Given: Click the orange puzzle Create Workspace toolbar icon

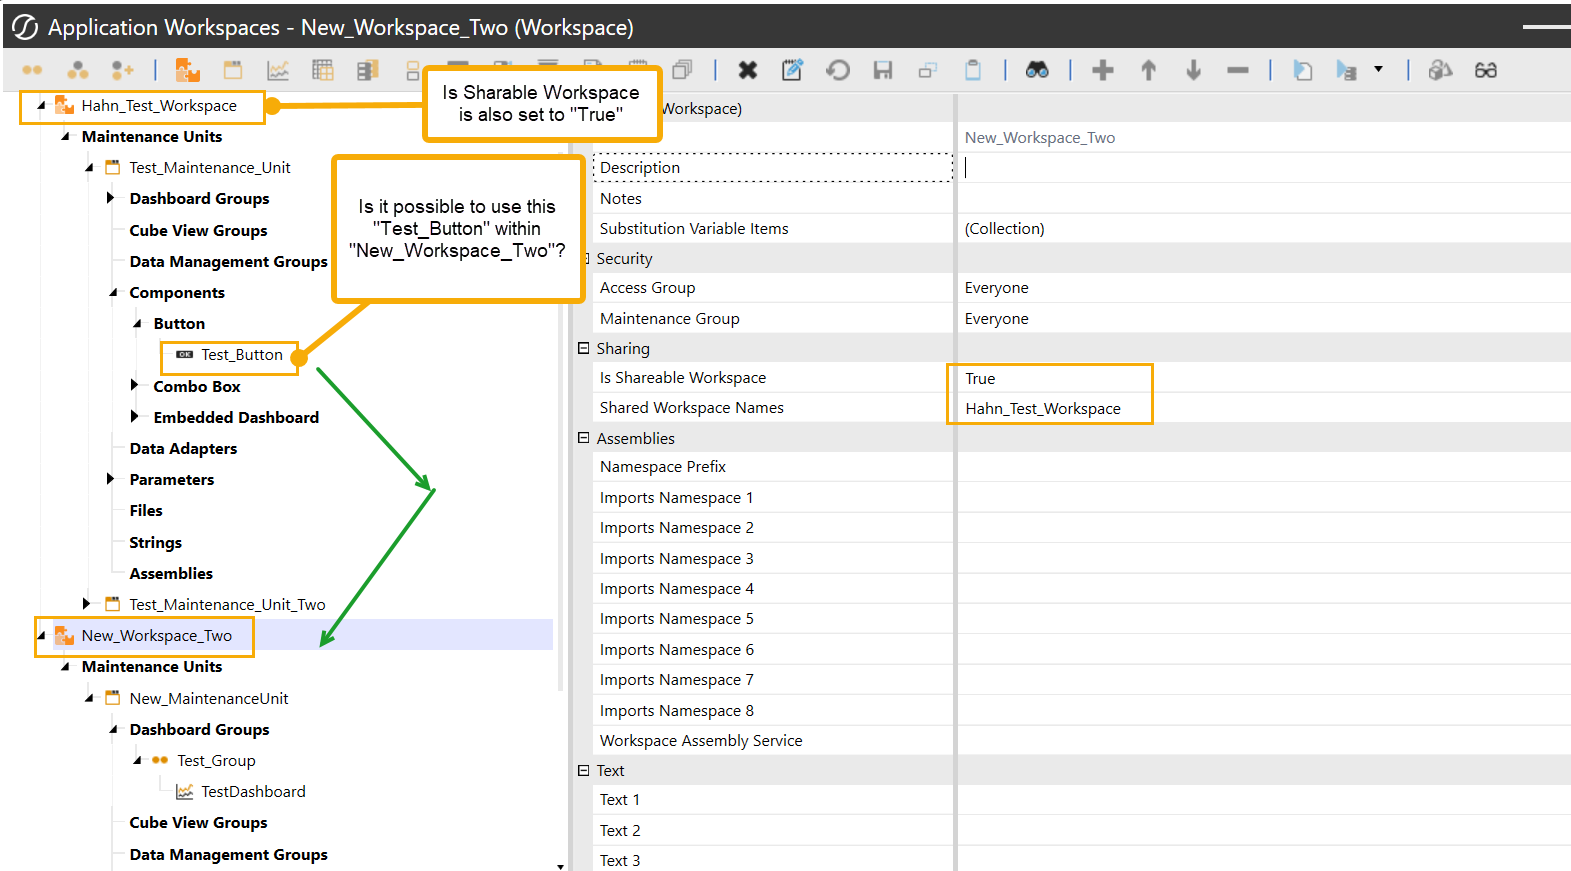Looking at the screenshot, I should pos(187,70).
